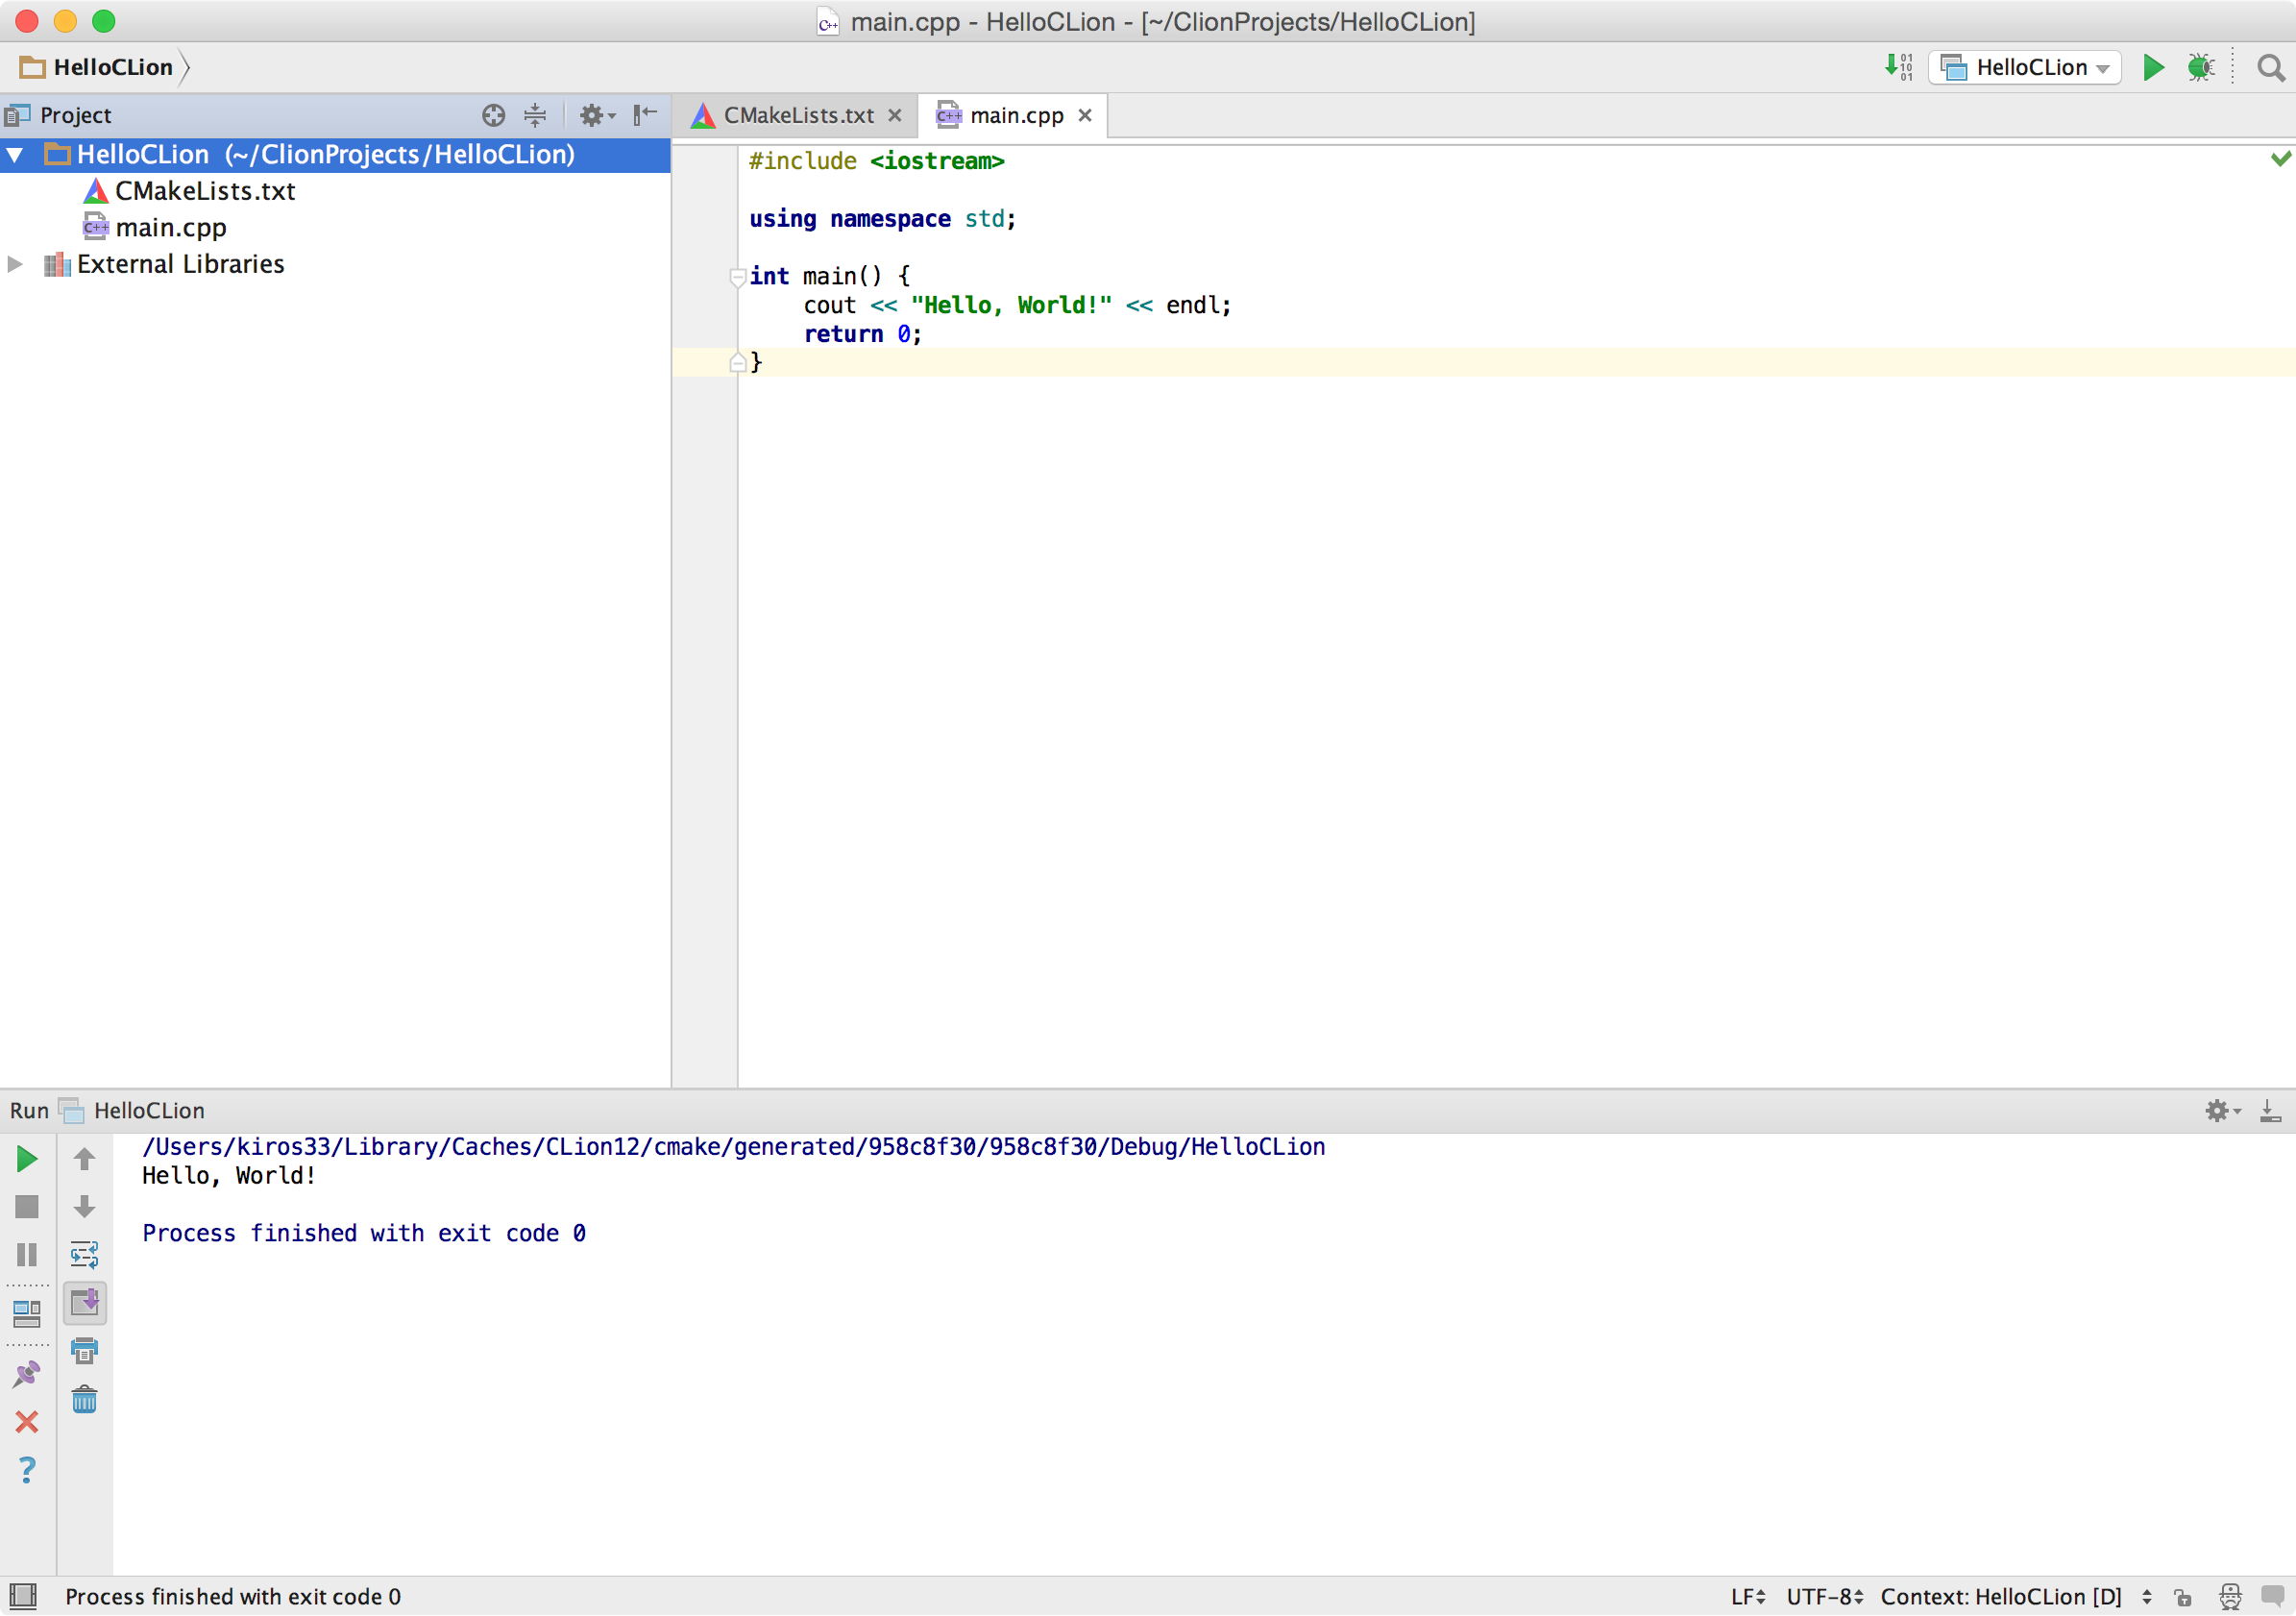
Task: Click Process finished status bar message
Action: 233,1597
